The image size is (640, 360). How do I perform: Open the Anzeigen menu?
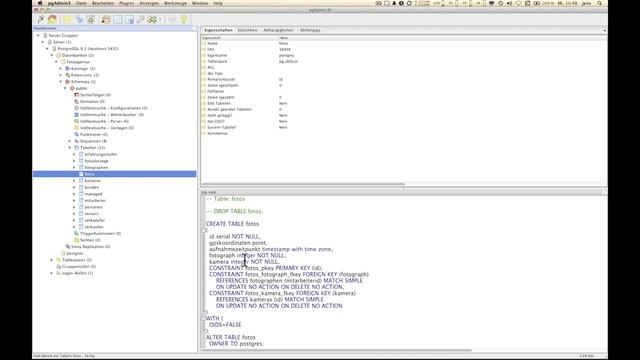pyautogui.click(x=149, y=3)
